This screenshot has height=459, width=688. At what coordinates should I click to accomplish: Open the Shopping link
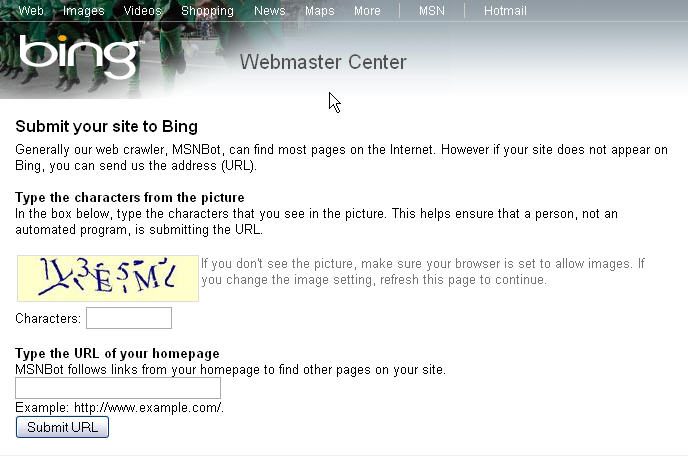point(207,11)
